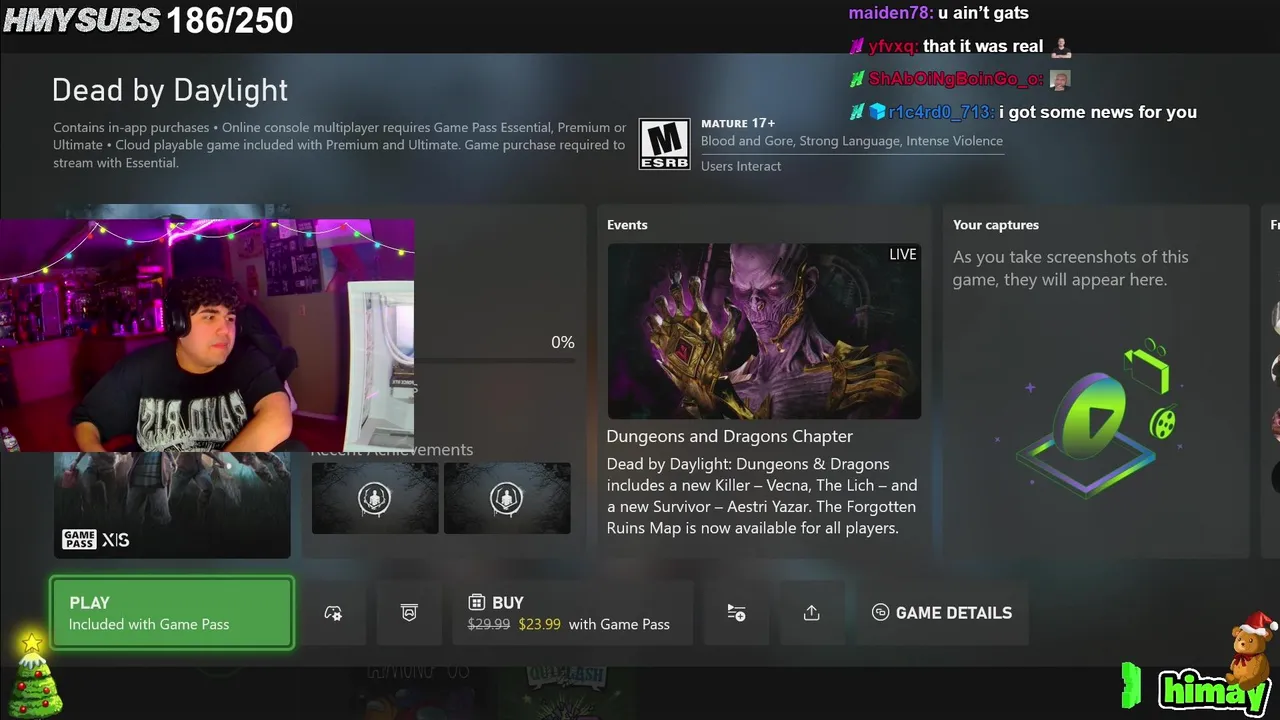Click the Dead by Daylight title

click(170, 90)
